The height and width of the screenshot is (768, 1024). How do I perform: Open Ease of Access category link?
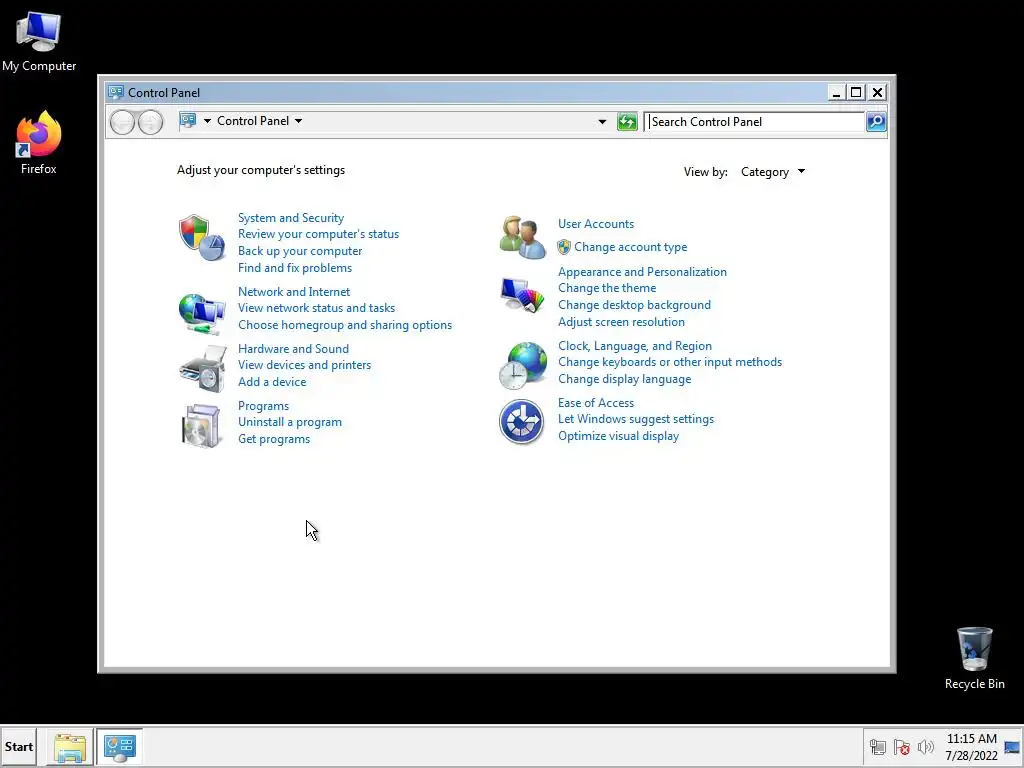596,402
